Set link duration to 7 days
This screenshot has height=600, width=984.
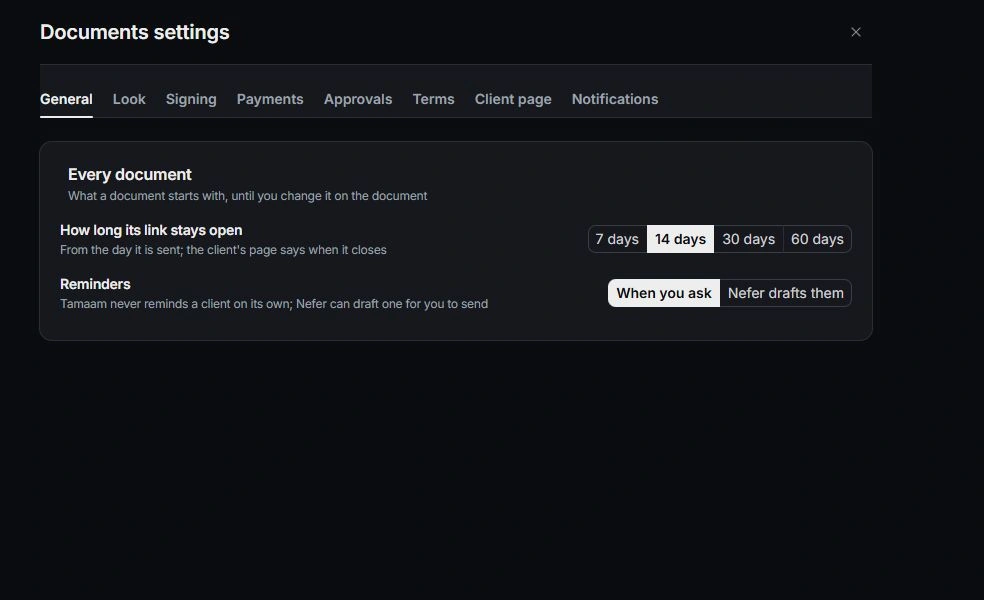click(618, 239)
